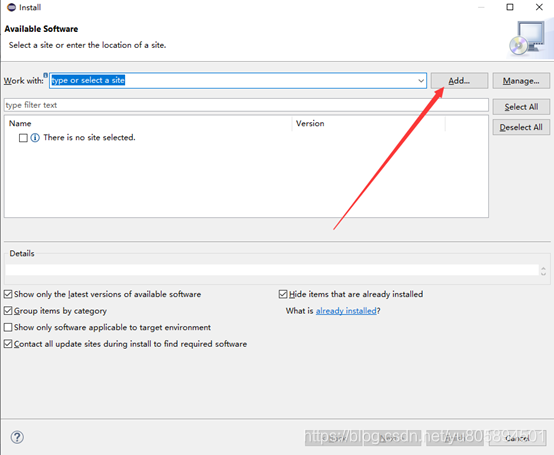The height and width of the screenshot is (455, 554).
Task: Click the Add... button
Action: 459,81
